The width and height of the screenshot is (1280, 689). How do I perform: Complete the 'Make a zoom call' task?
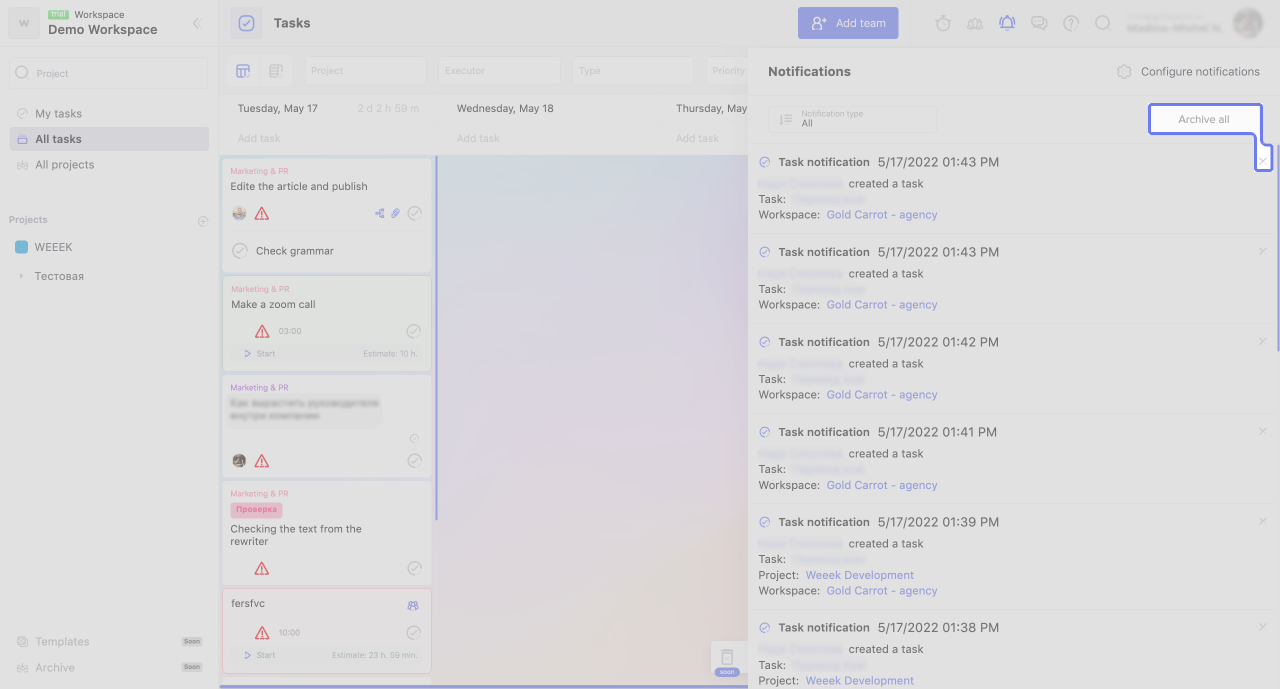(414, 331)
